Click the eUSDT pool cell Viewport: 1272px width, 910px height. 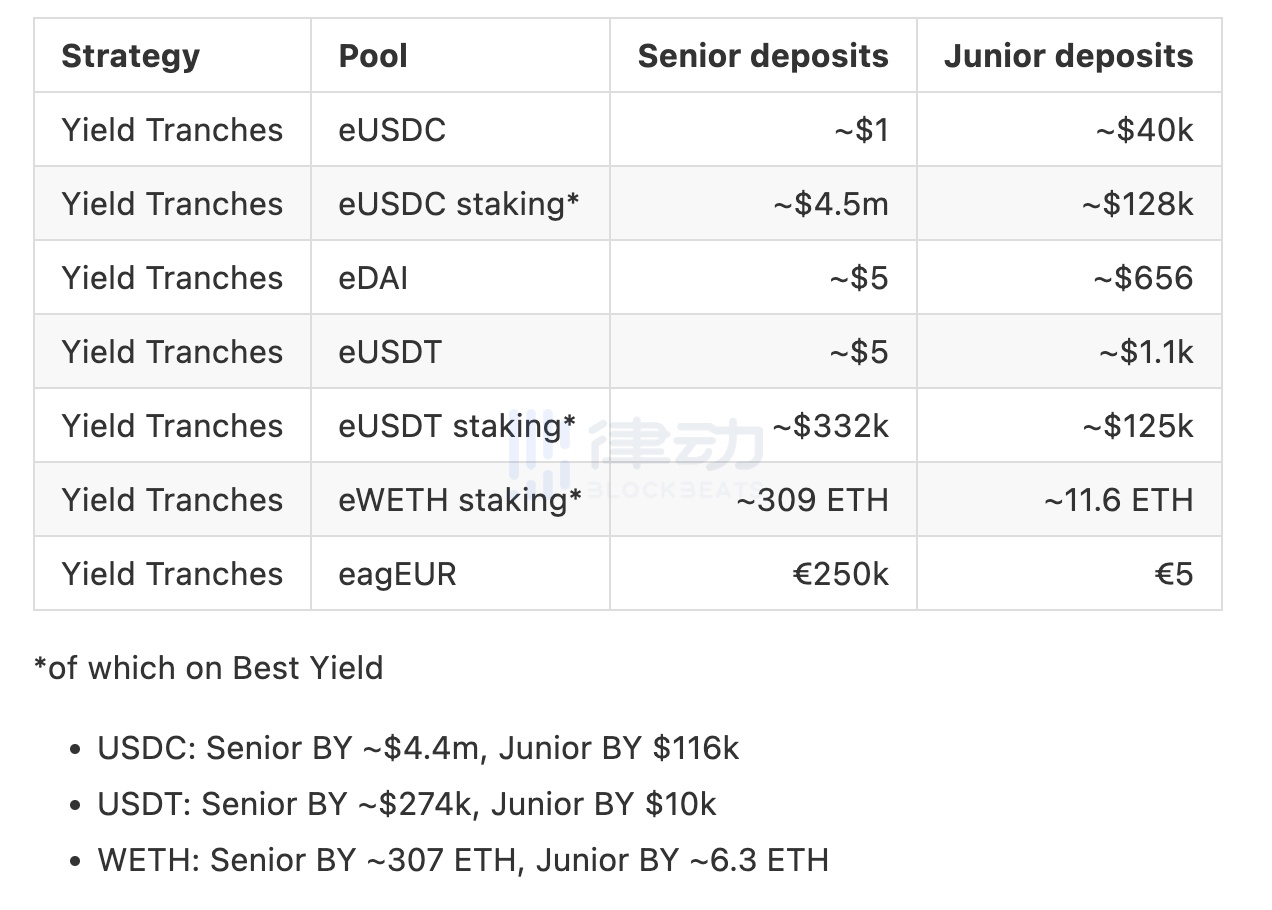pyautogui.click(x=390, y=352)
